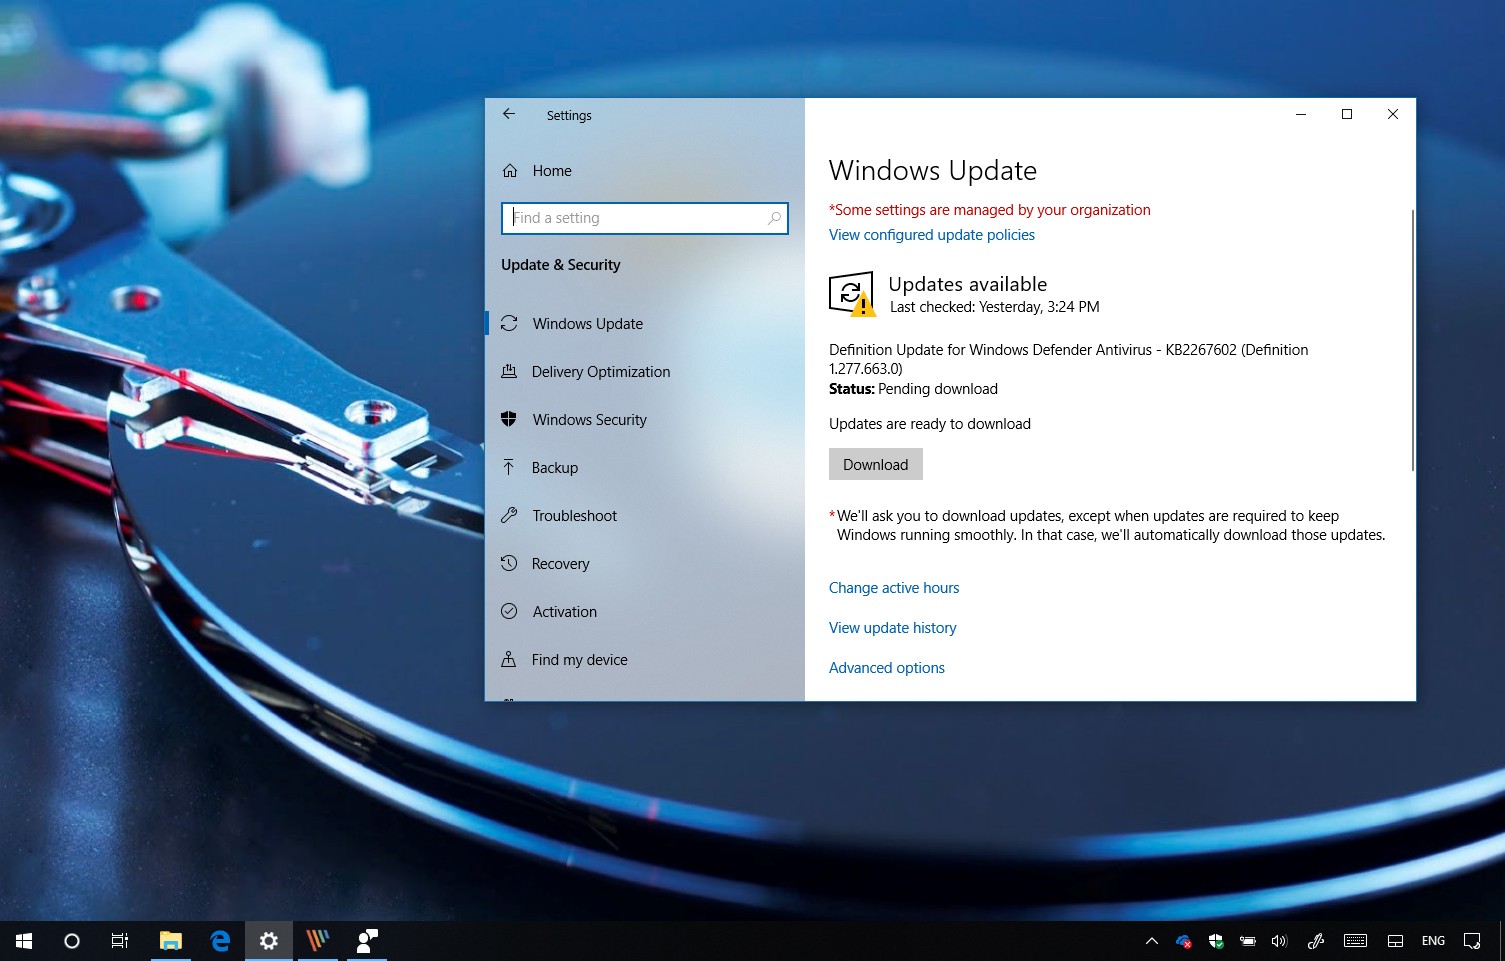Click the tablet mode tray icon
Screen dimensions: 1505x961
point(1395,941)
